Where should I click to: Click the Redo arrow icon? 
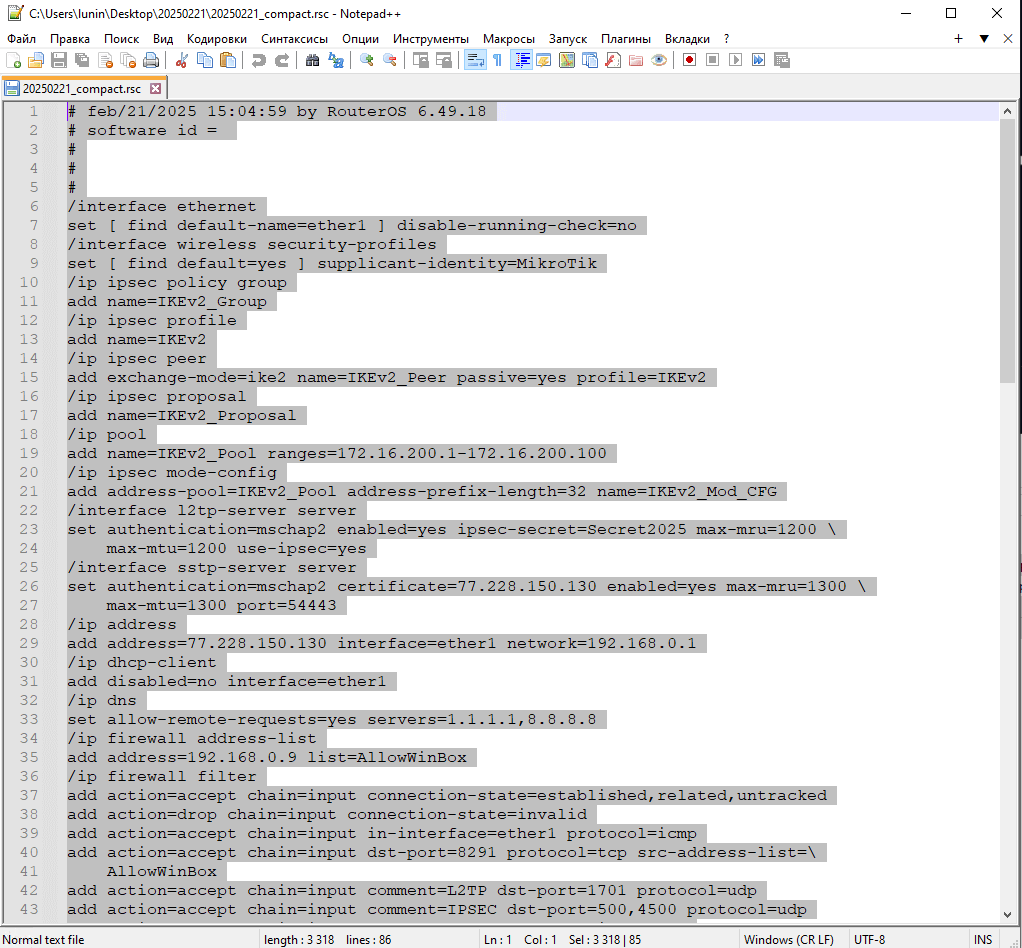click(x=282, y=61)
